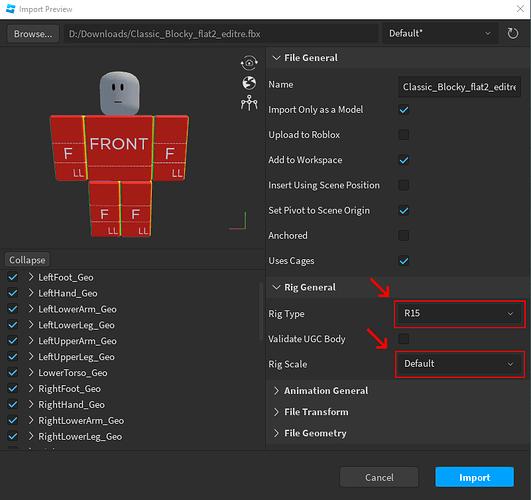Toggle the globe workspace preview icon
This screenshot has height=500, width=531.
coord(249,83)
